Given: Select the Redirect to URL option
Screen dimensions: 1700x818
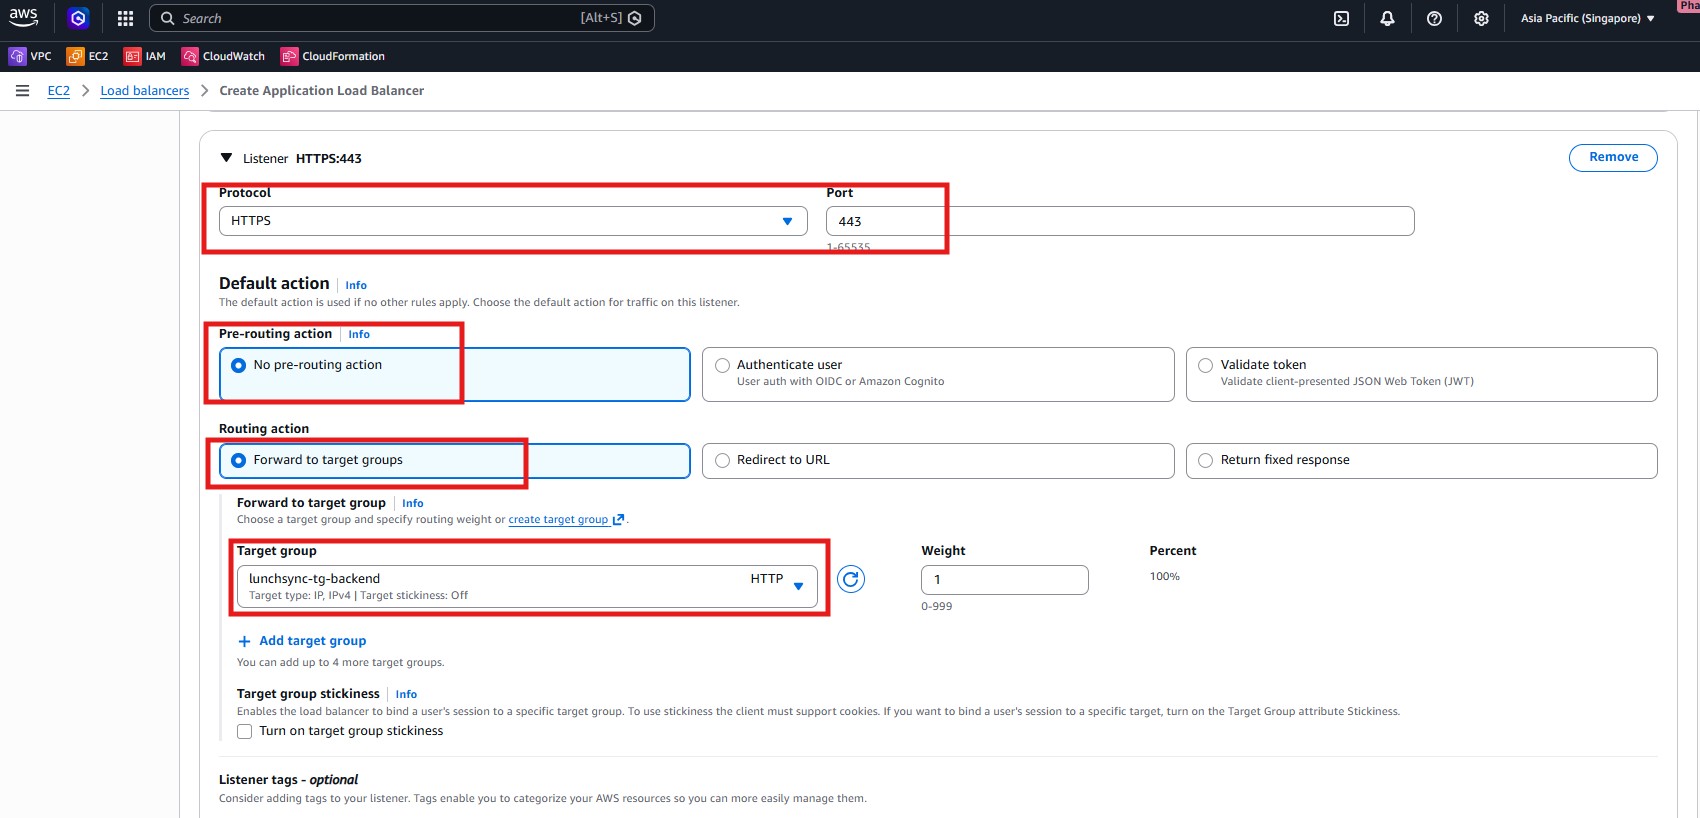Looking at the screenshot, I should pos(723,461).
